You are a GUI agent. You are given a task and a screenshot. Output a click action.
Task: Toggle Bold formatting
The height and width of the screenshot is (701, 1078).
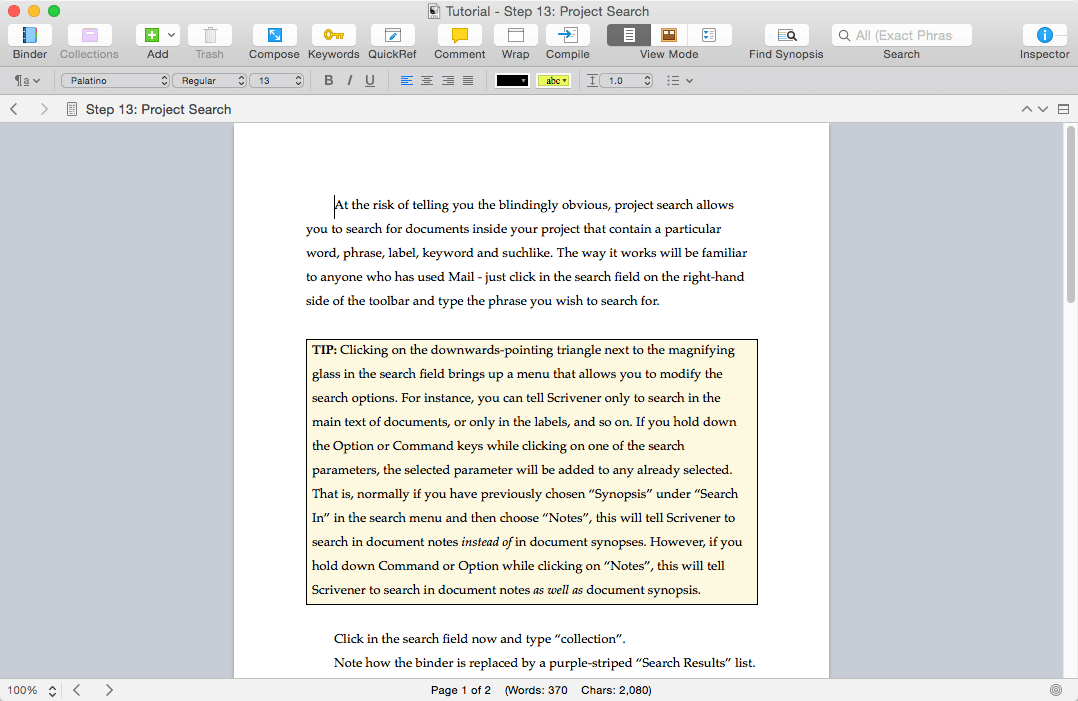329,80
